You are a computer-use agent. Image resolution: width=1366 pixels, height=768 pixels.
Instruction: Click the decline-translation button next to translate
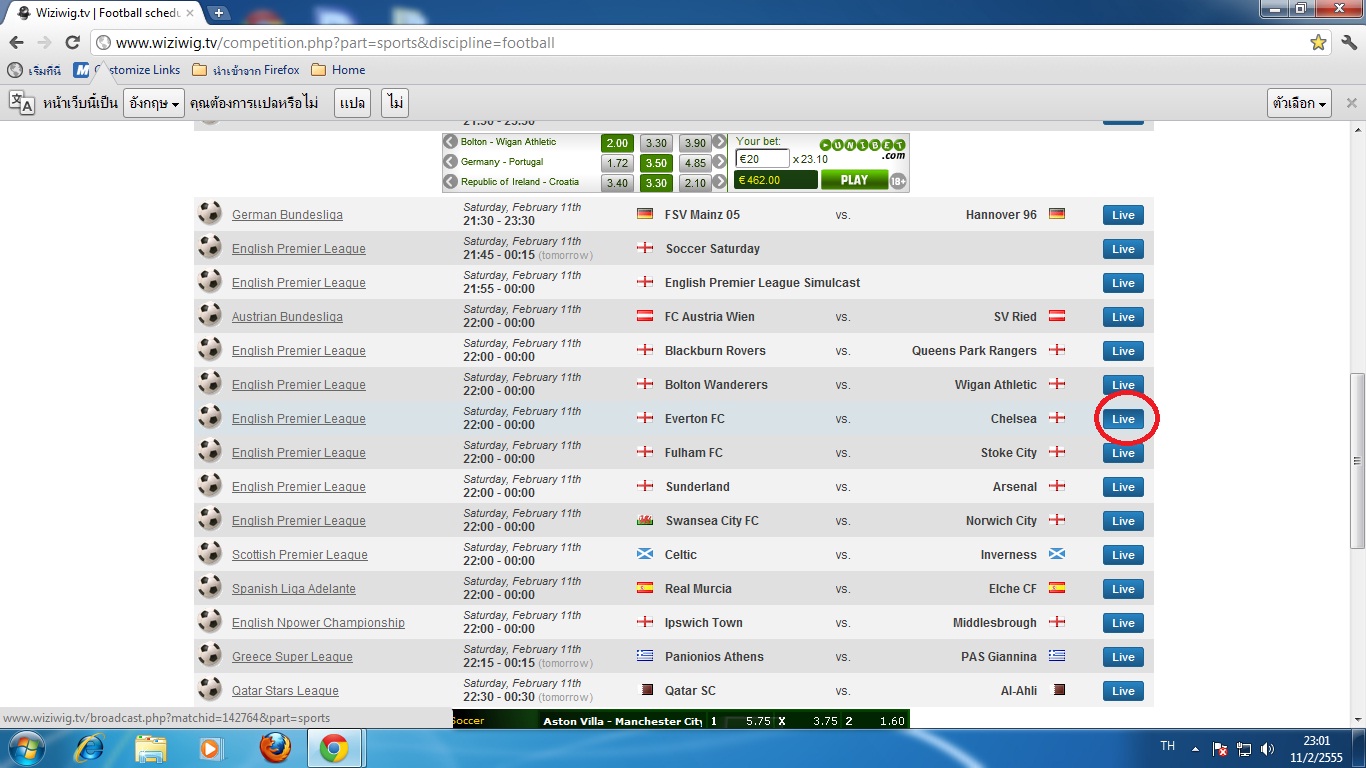point(395,103)
